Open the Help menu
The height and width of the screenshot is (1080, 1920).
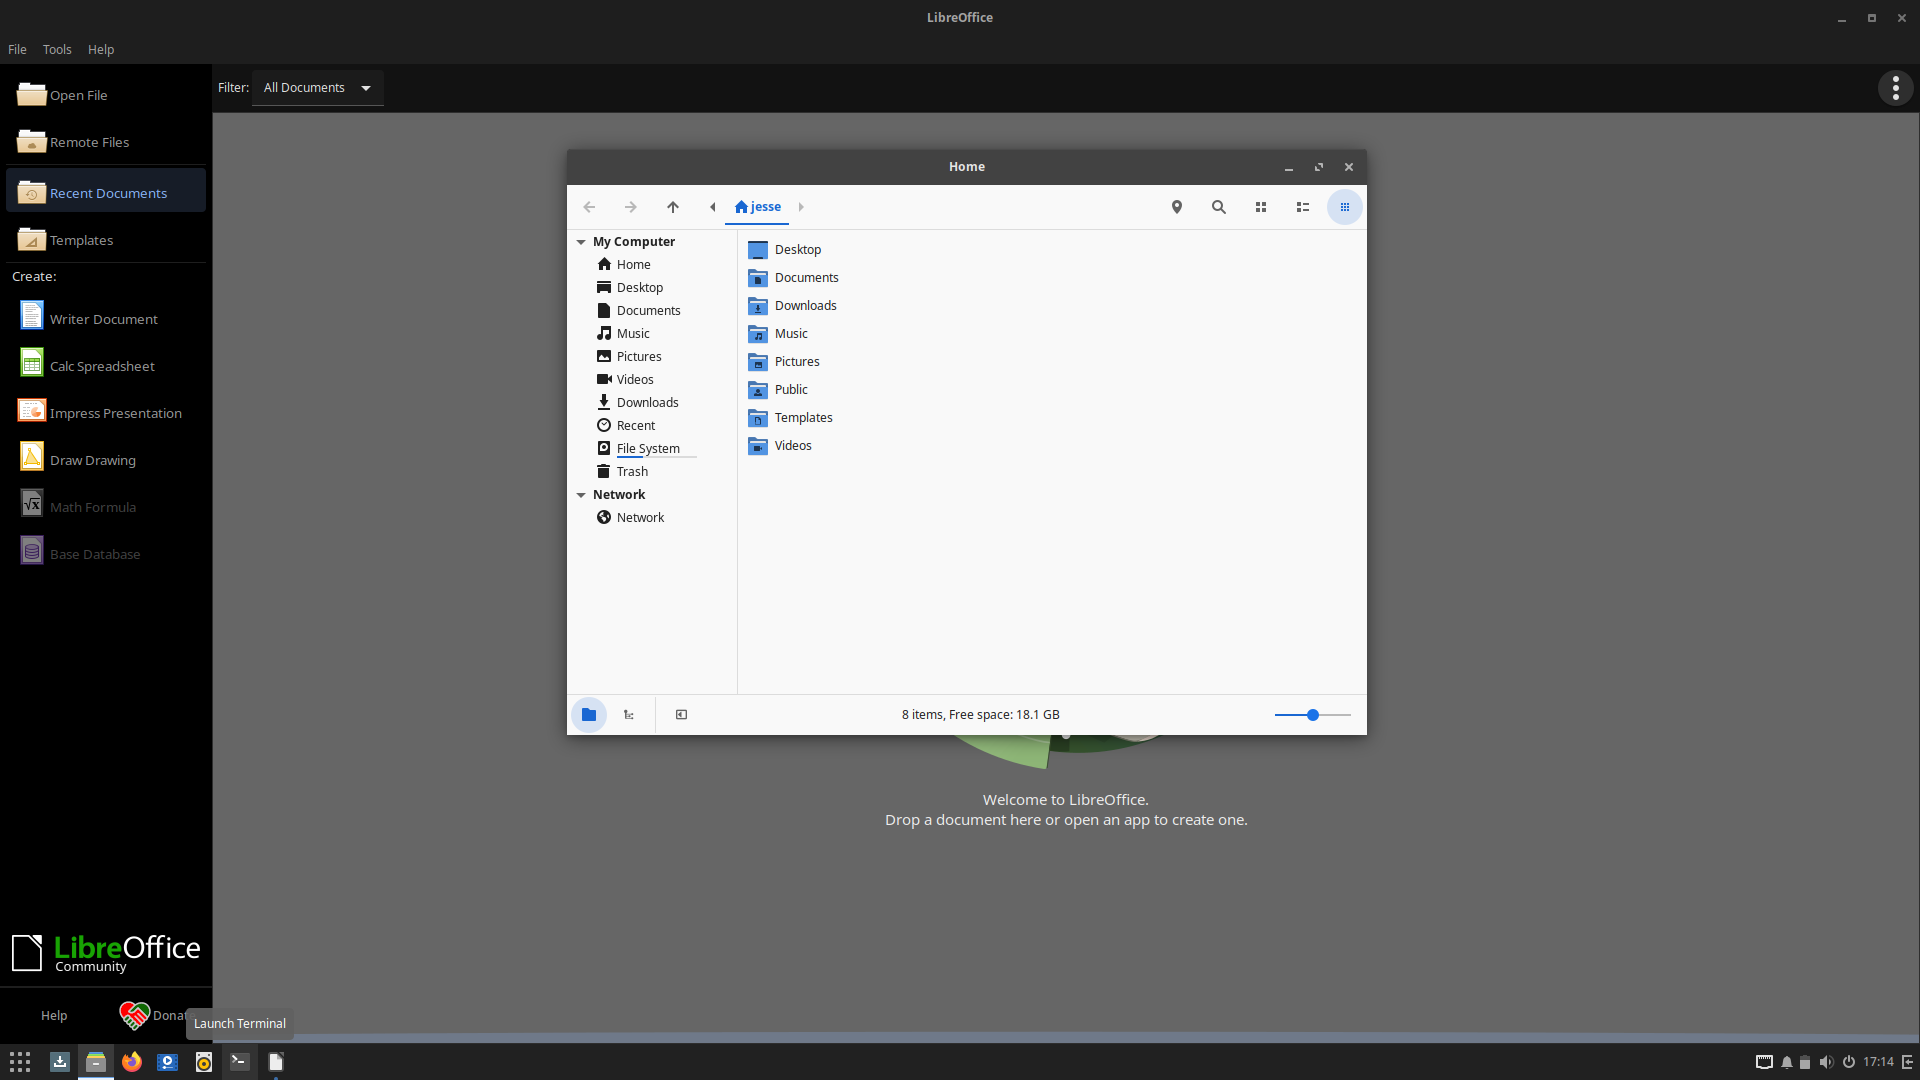[101, 49]
